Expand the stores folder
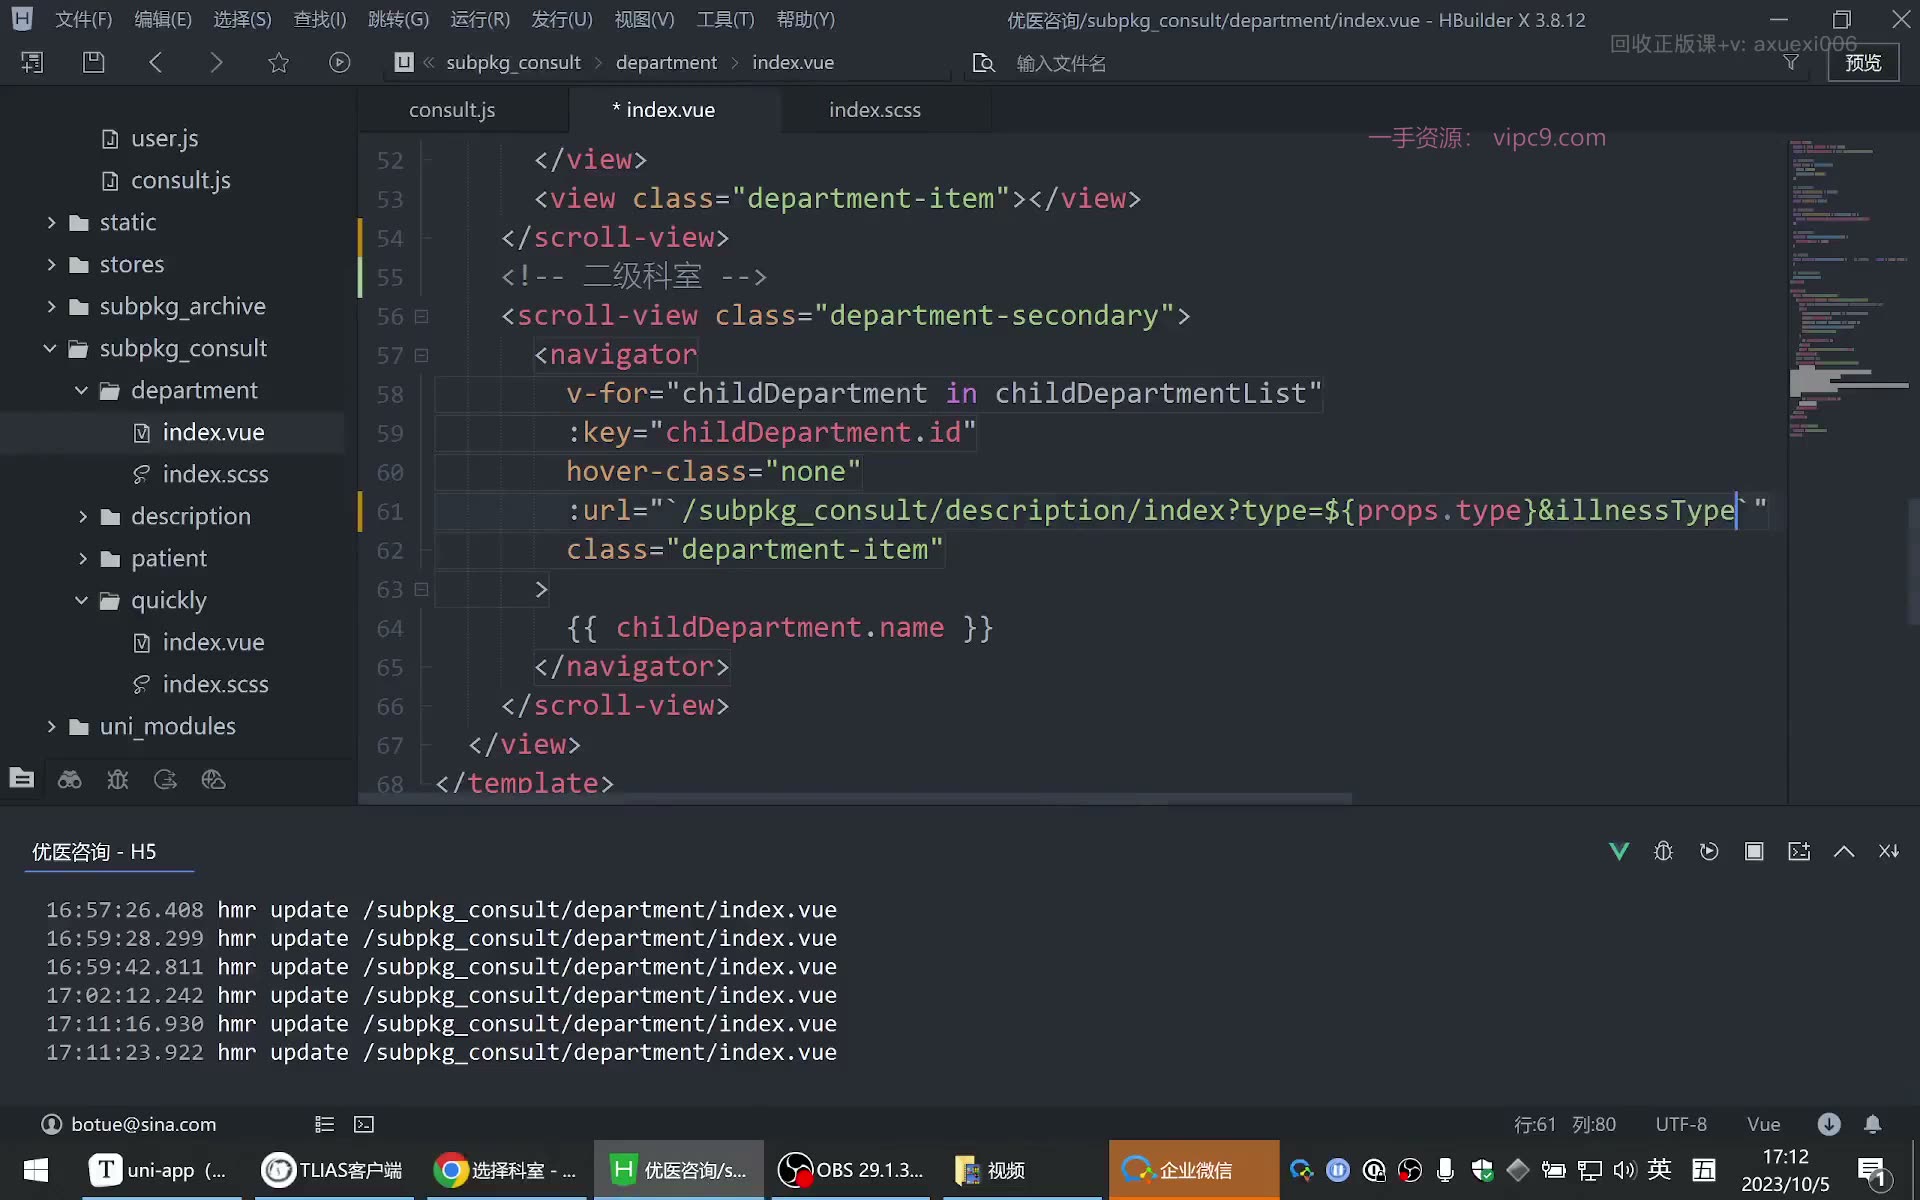Viewport: 1920px width, 1200px height. [51, 264]
